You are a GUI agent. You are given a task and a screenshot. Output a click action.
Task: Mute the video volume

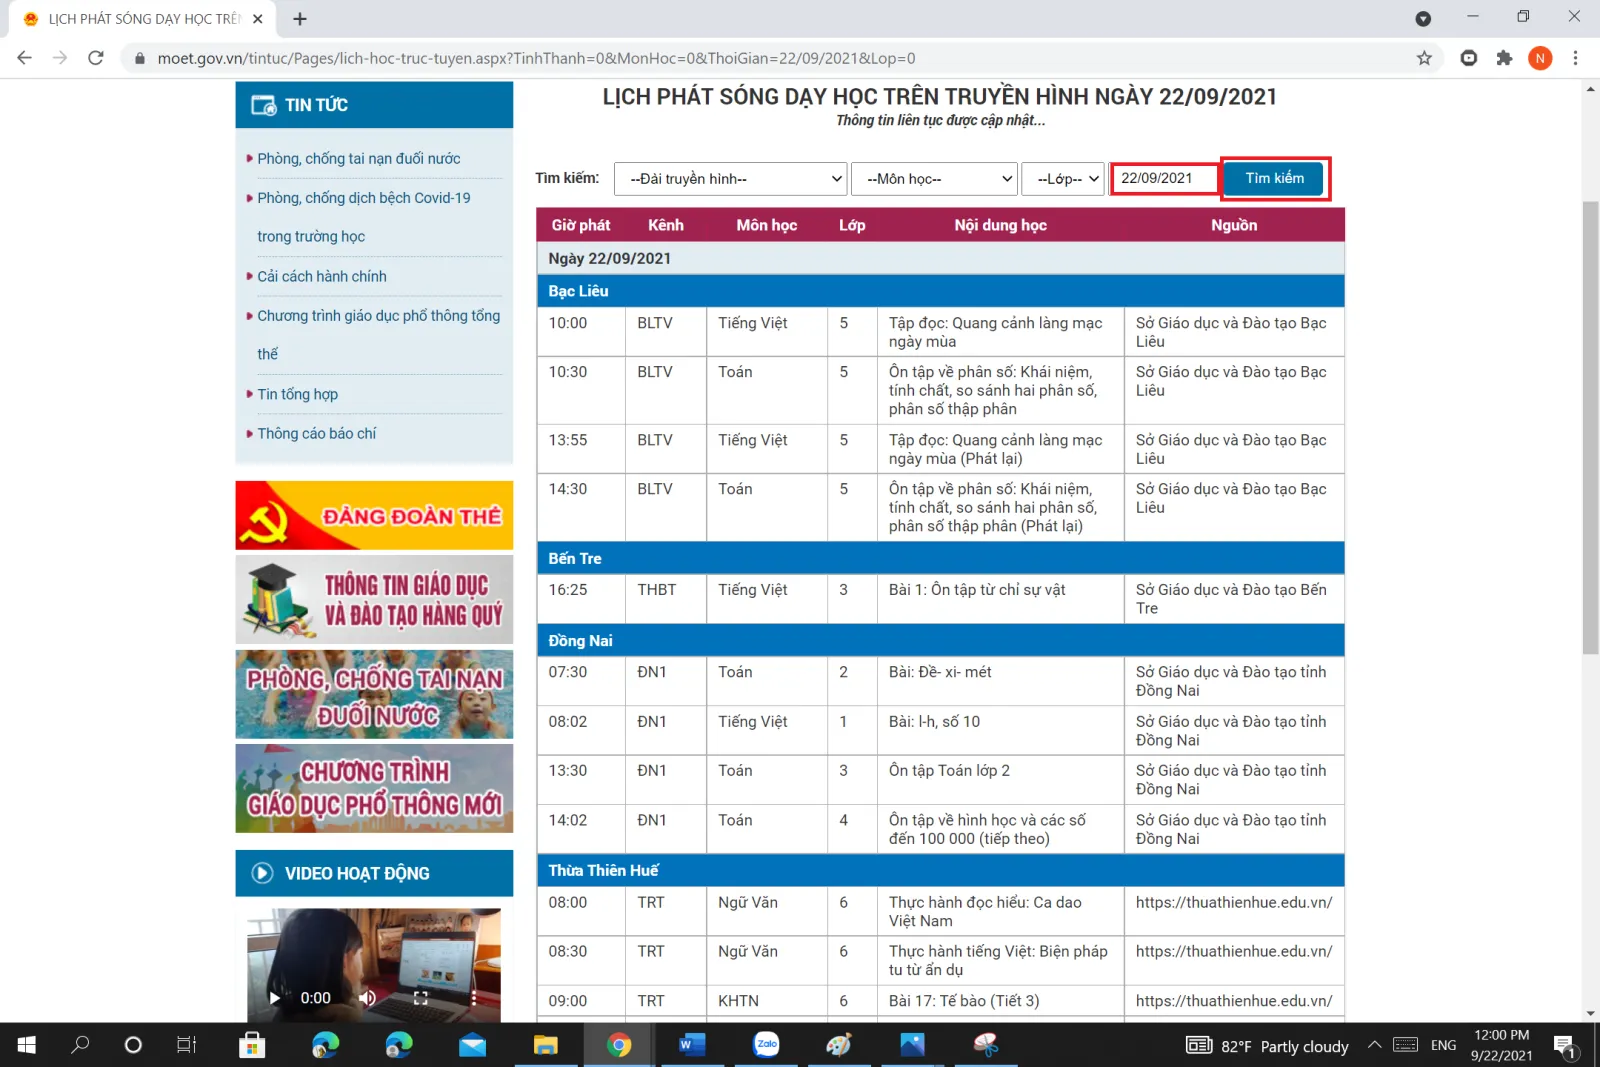(367, 998)
